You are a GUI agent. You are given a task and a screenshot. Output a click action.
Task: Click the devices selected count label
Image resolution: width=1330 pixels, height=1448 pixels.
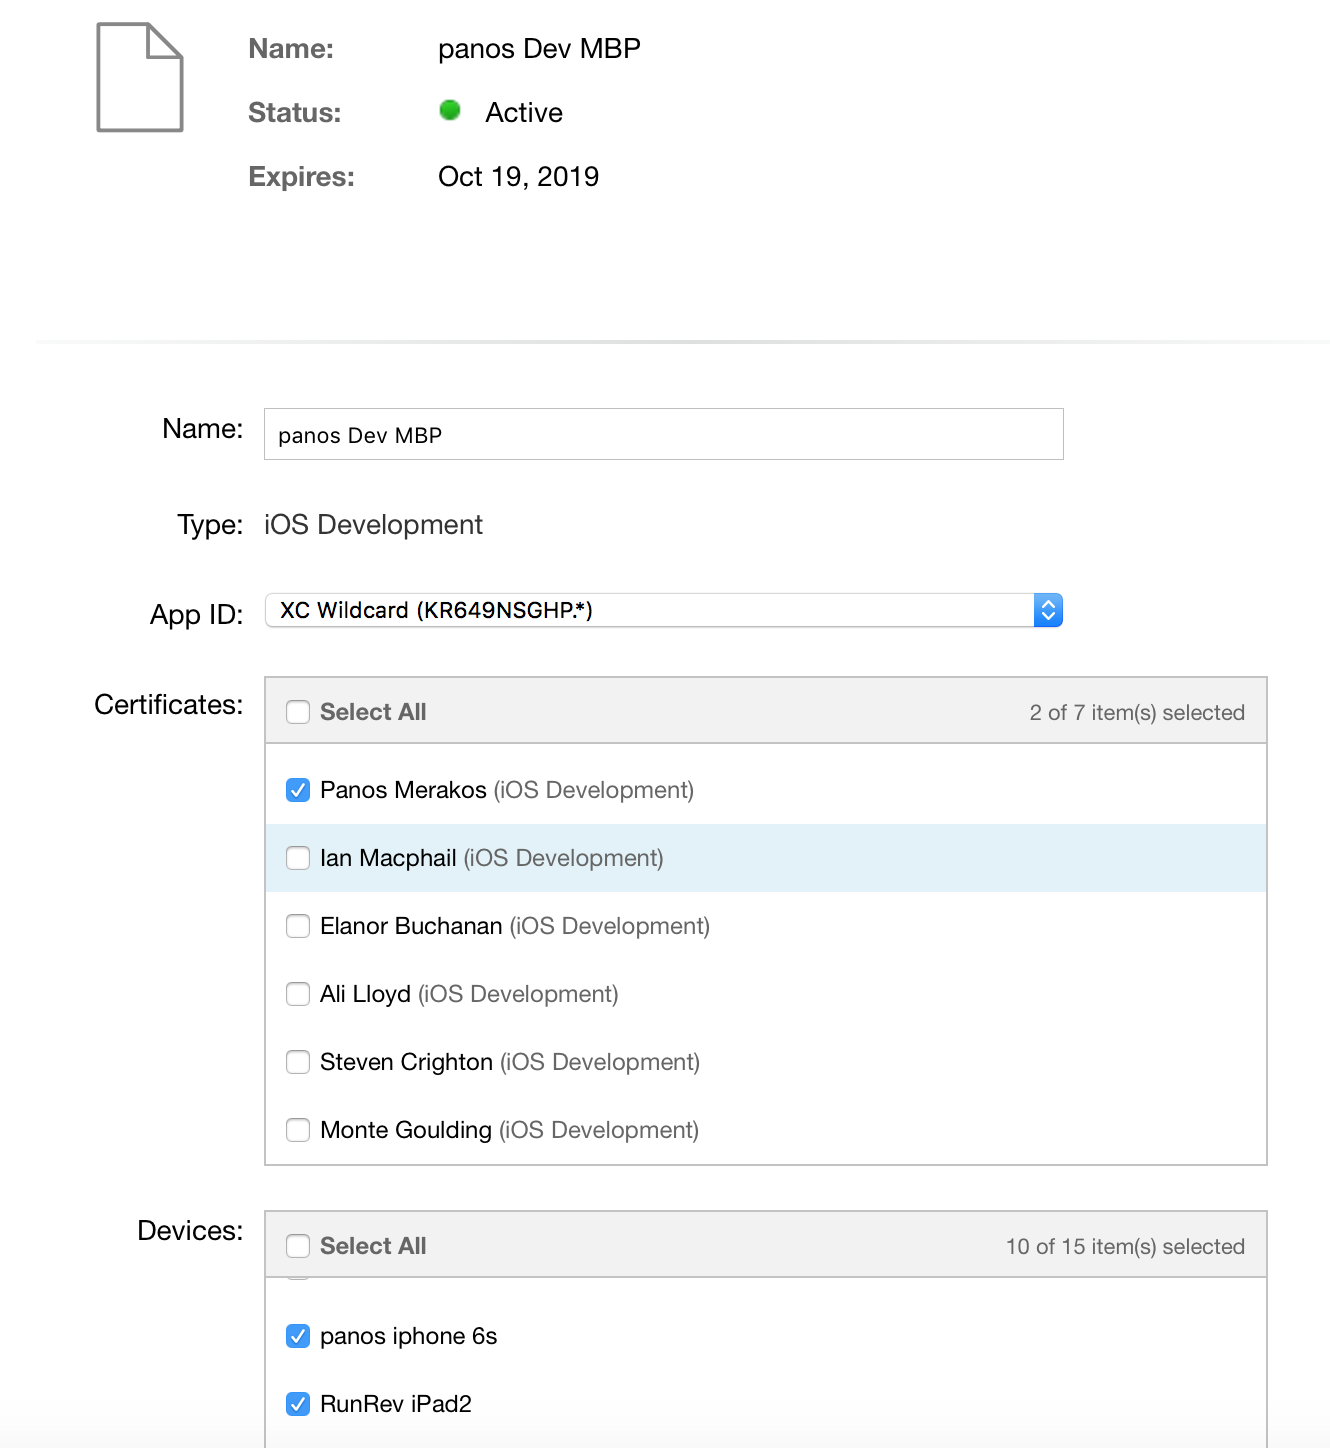1125,1247
